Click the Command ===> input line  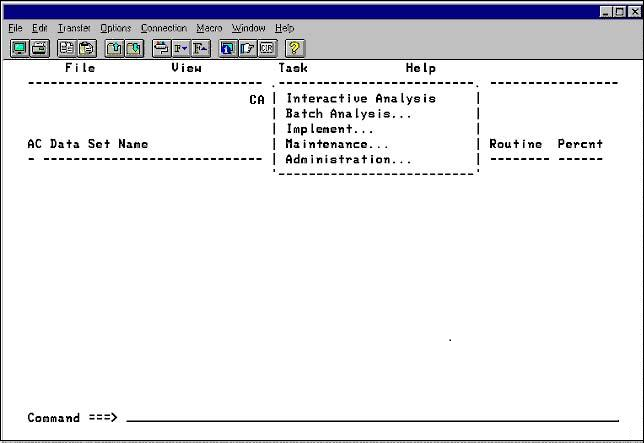pyautogui.click(x=373, y=418)
